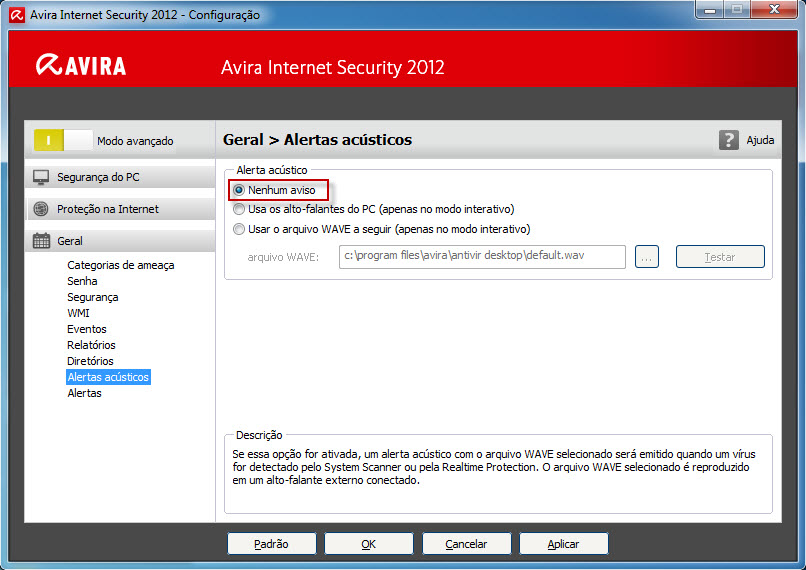Expand the Proteção na Internet section
Screen dimensions: 806x570
(120, 209)
